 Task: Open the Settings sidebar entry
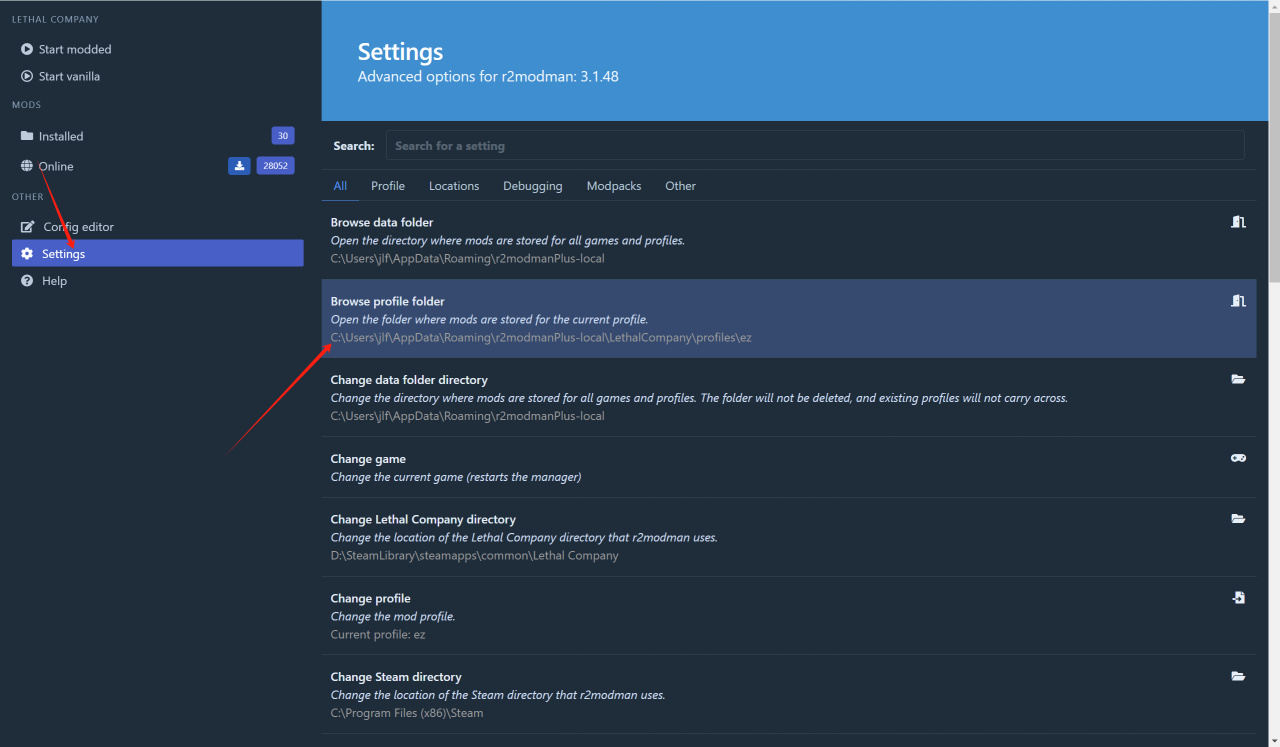pos(157,254)
